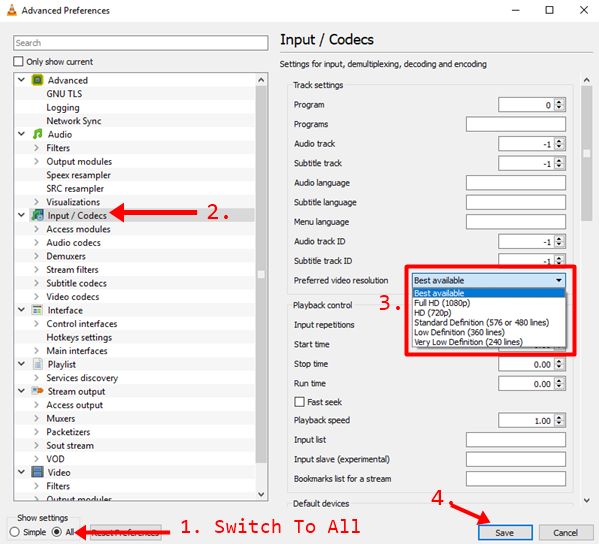The height and width of the screenshot is (544, 599).
Task: Tick the Fast seek checkbox
Action: pos(300,402)
